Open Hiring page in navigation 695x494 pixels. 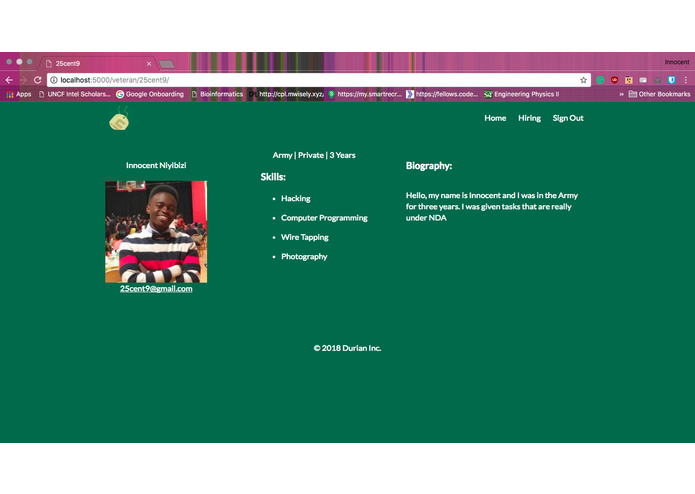(x=529, y=118)
